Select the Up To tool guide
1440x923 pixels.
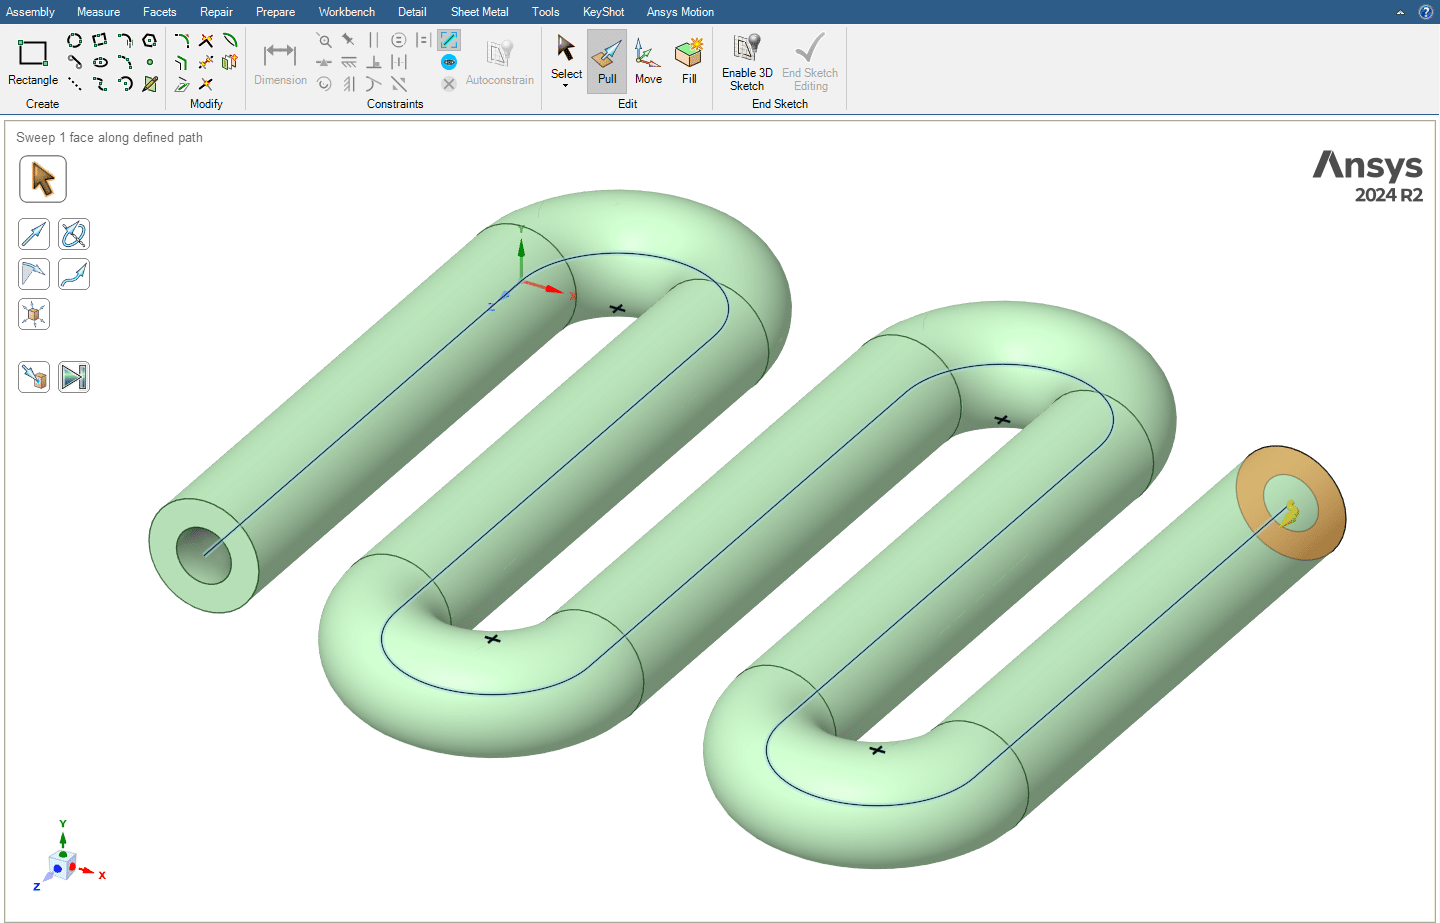(34, 377)
